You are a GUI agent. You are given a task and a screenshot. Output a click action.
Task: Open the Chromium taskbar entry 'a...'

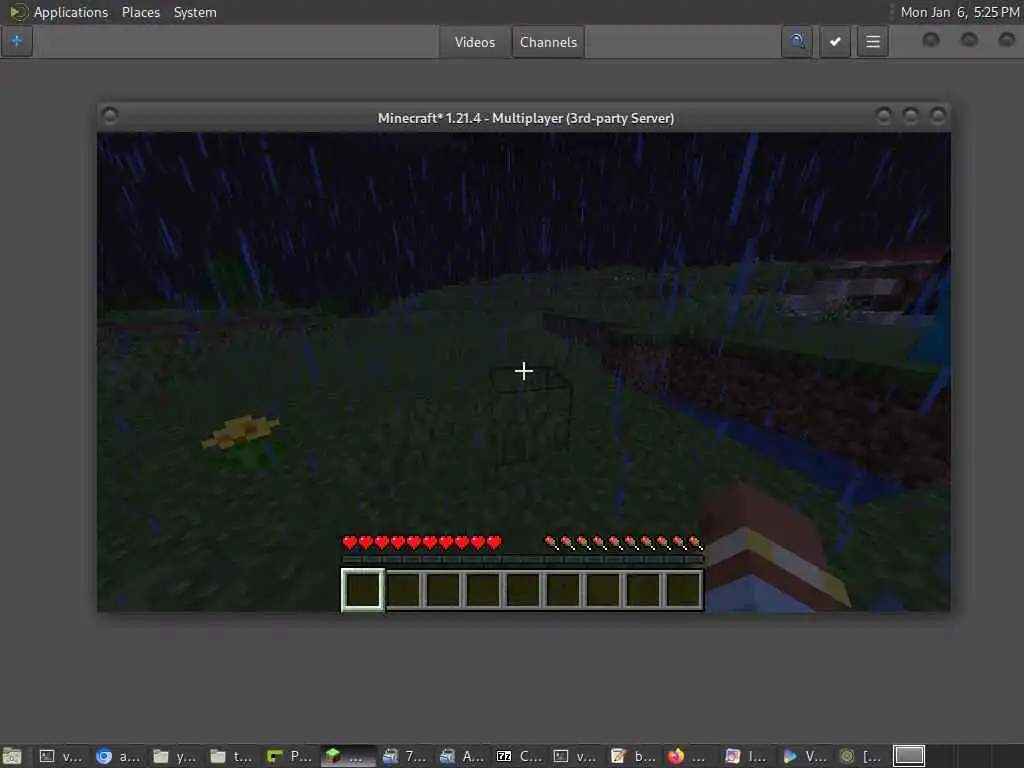118,756
